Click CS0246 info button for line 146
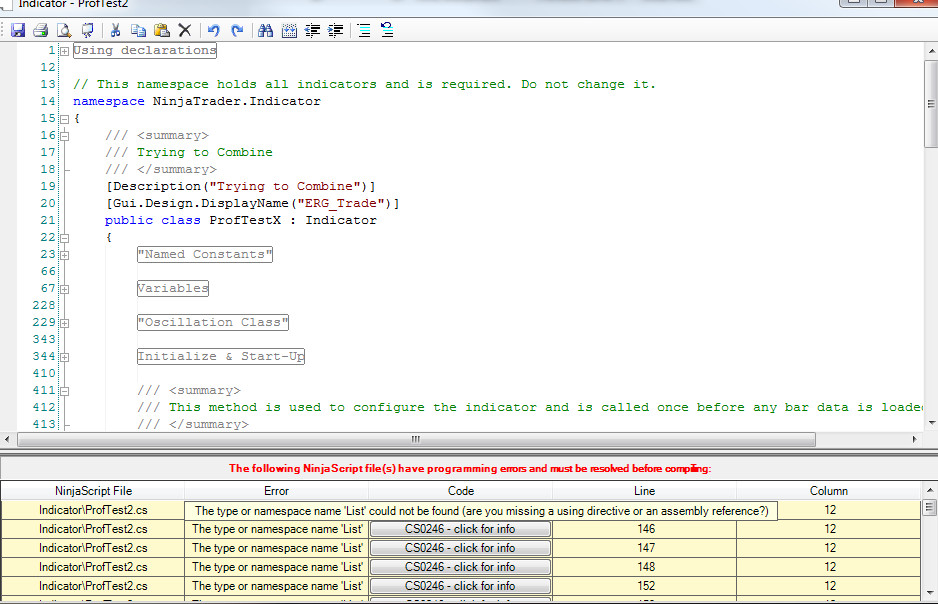This screenshot has width=938, height=604. point(460,529)
